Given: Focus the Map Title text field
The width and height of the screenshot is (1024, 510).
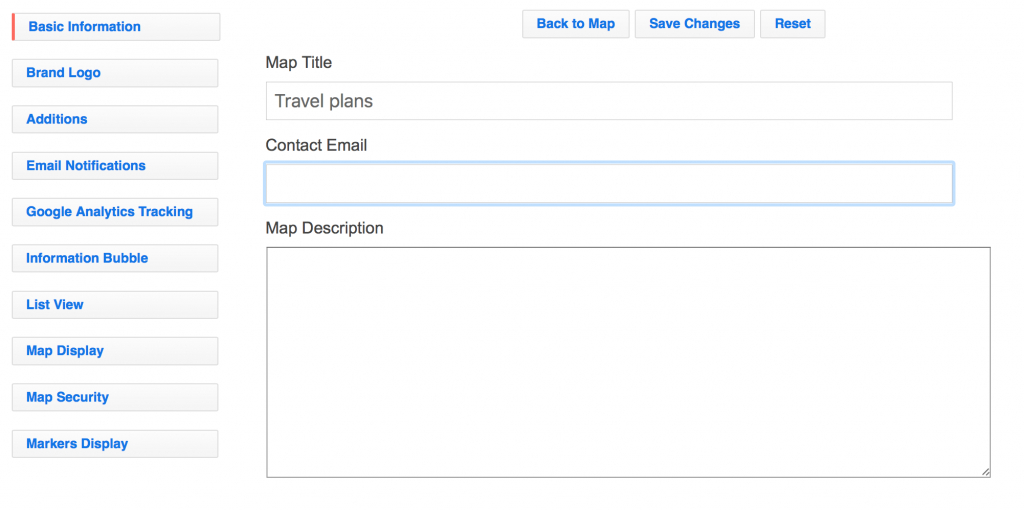Looking at the screenshot, I should point(608,101).
